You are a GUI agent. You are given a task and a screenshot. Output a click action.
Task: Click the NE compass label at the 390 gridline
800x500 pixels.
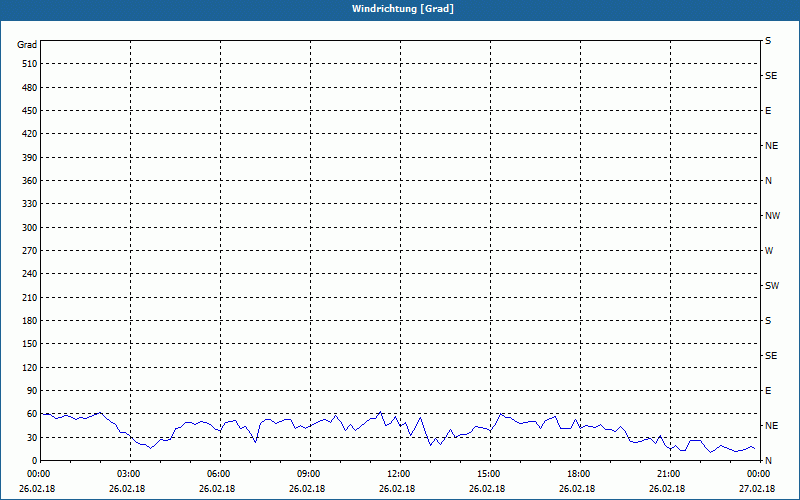tap(771, 146)
